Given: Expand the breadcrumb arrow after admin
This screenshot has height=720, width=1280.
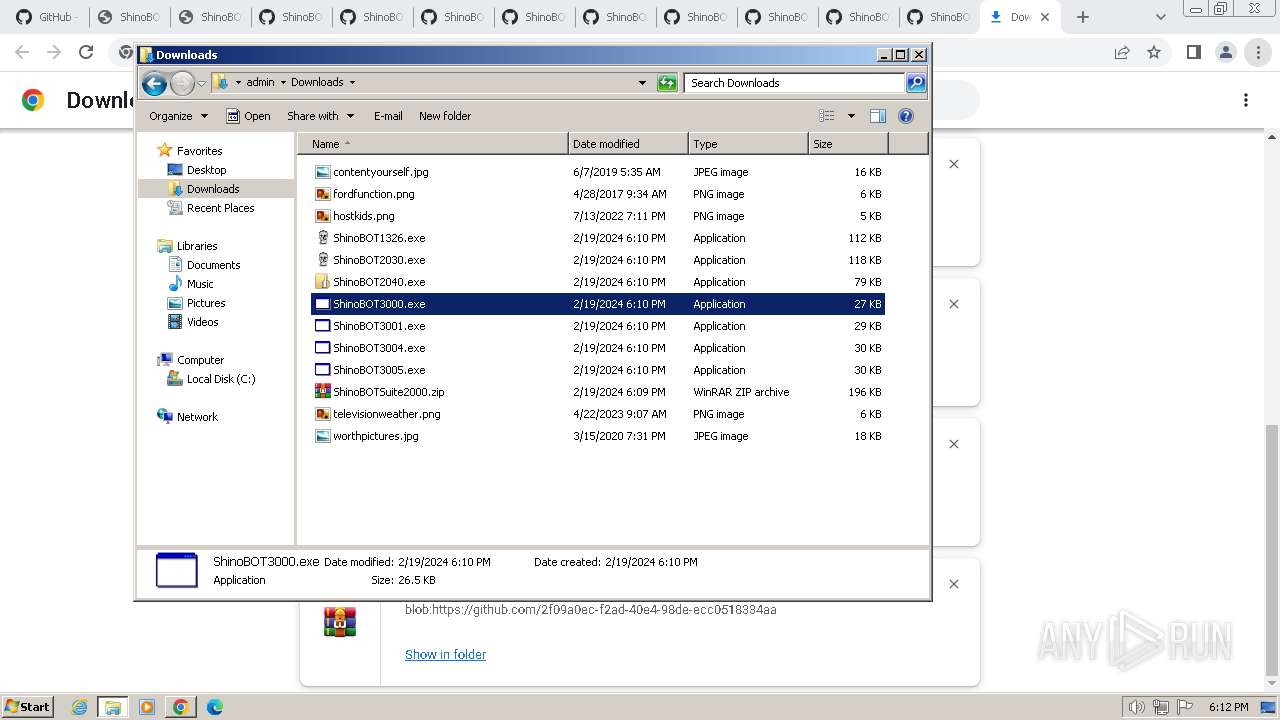Looking at the screenshot, I should coord(282,82).
